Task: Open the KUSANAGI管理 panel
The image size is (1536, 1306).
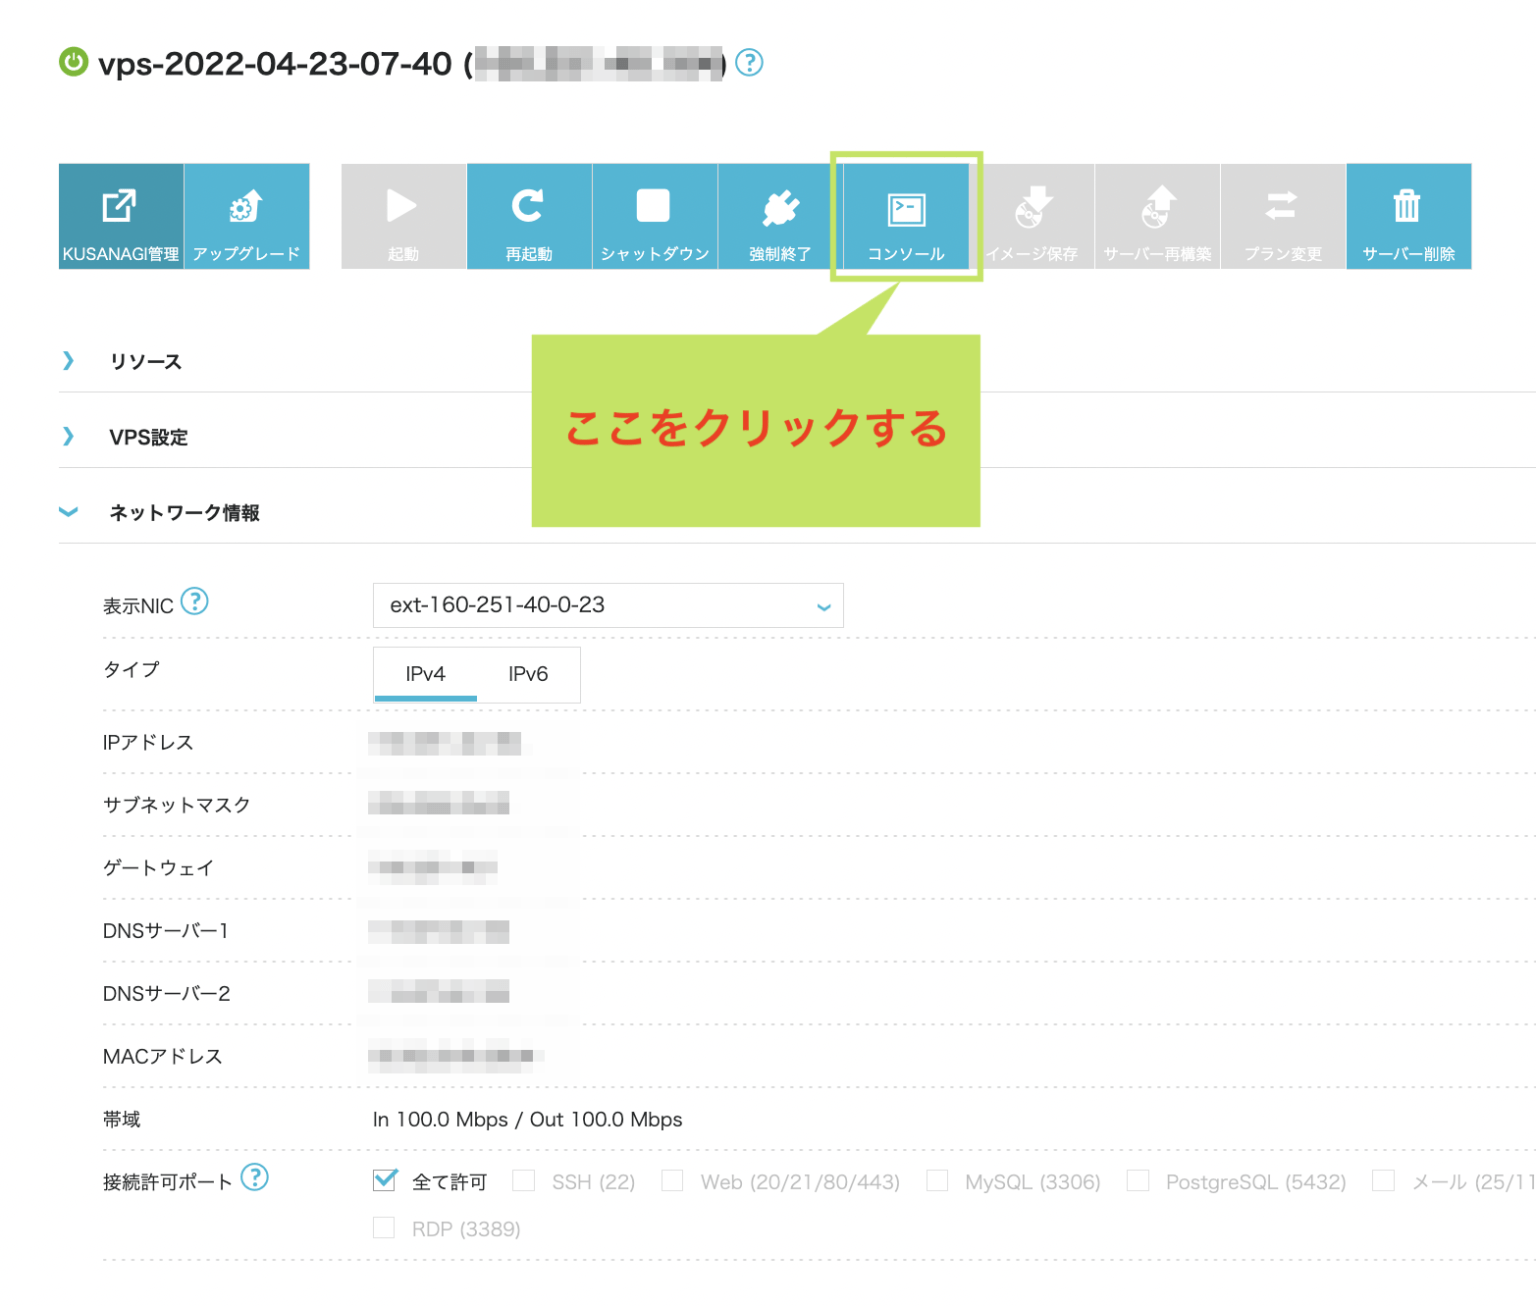Action: pyautogui.click(x=121, y=216)
